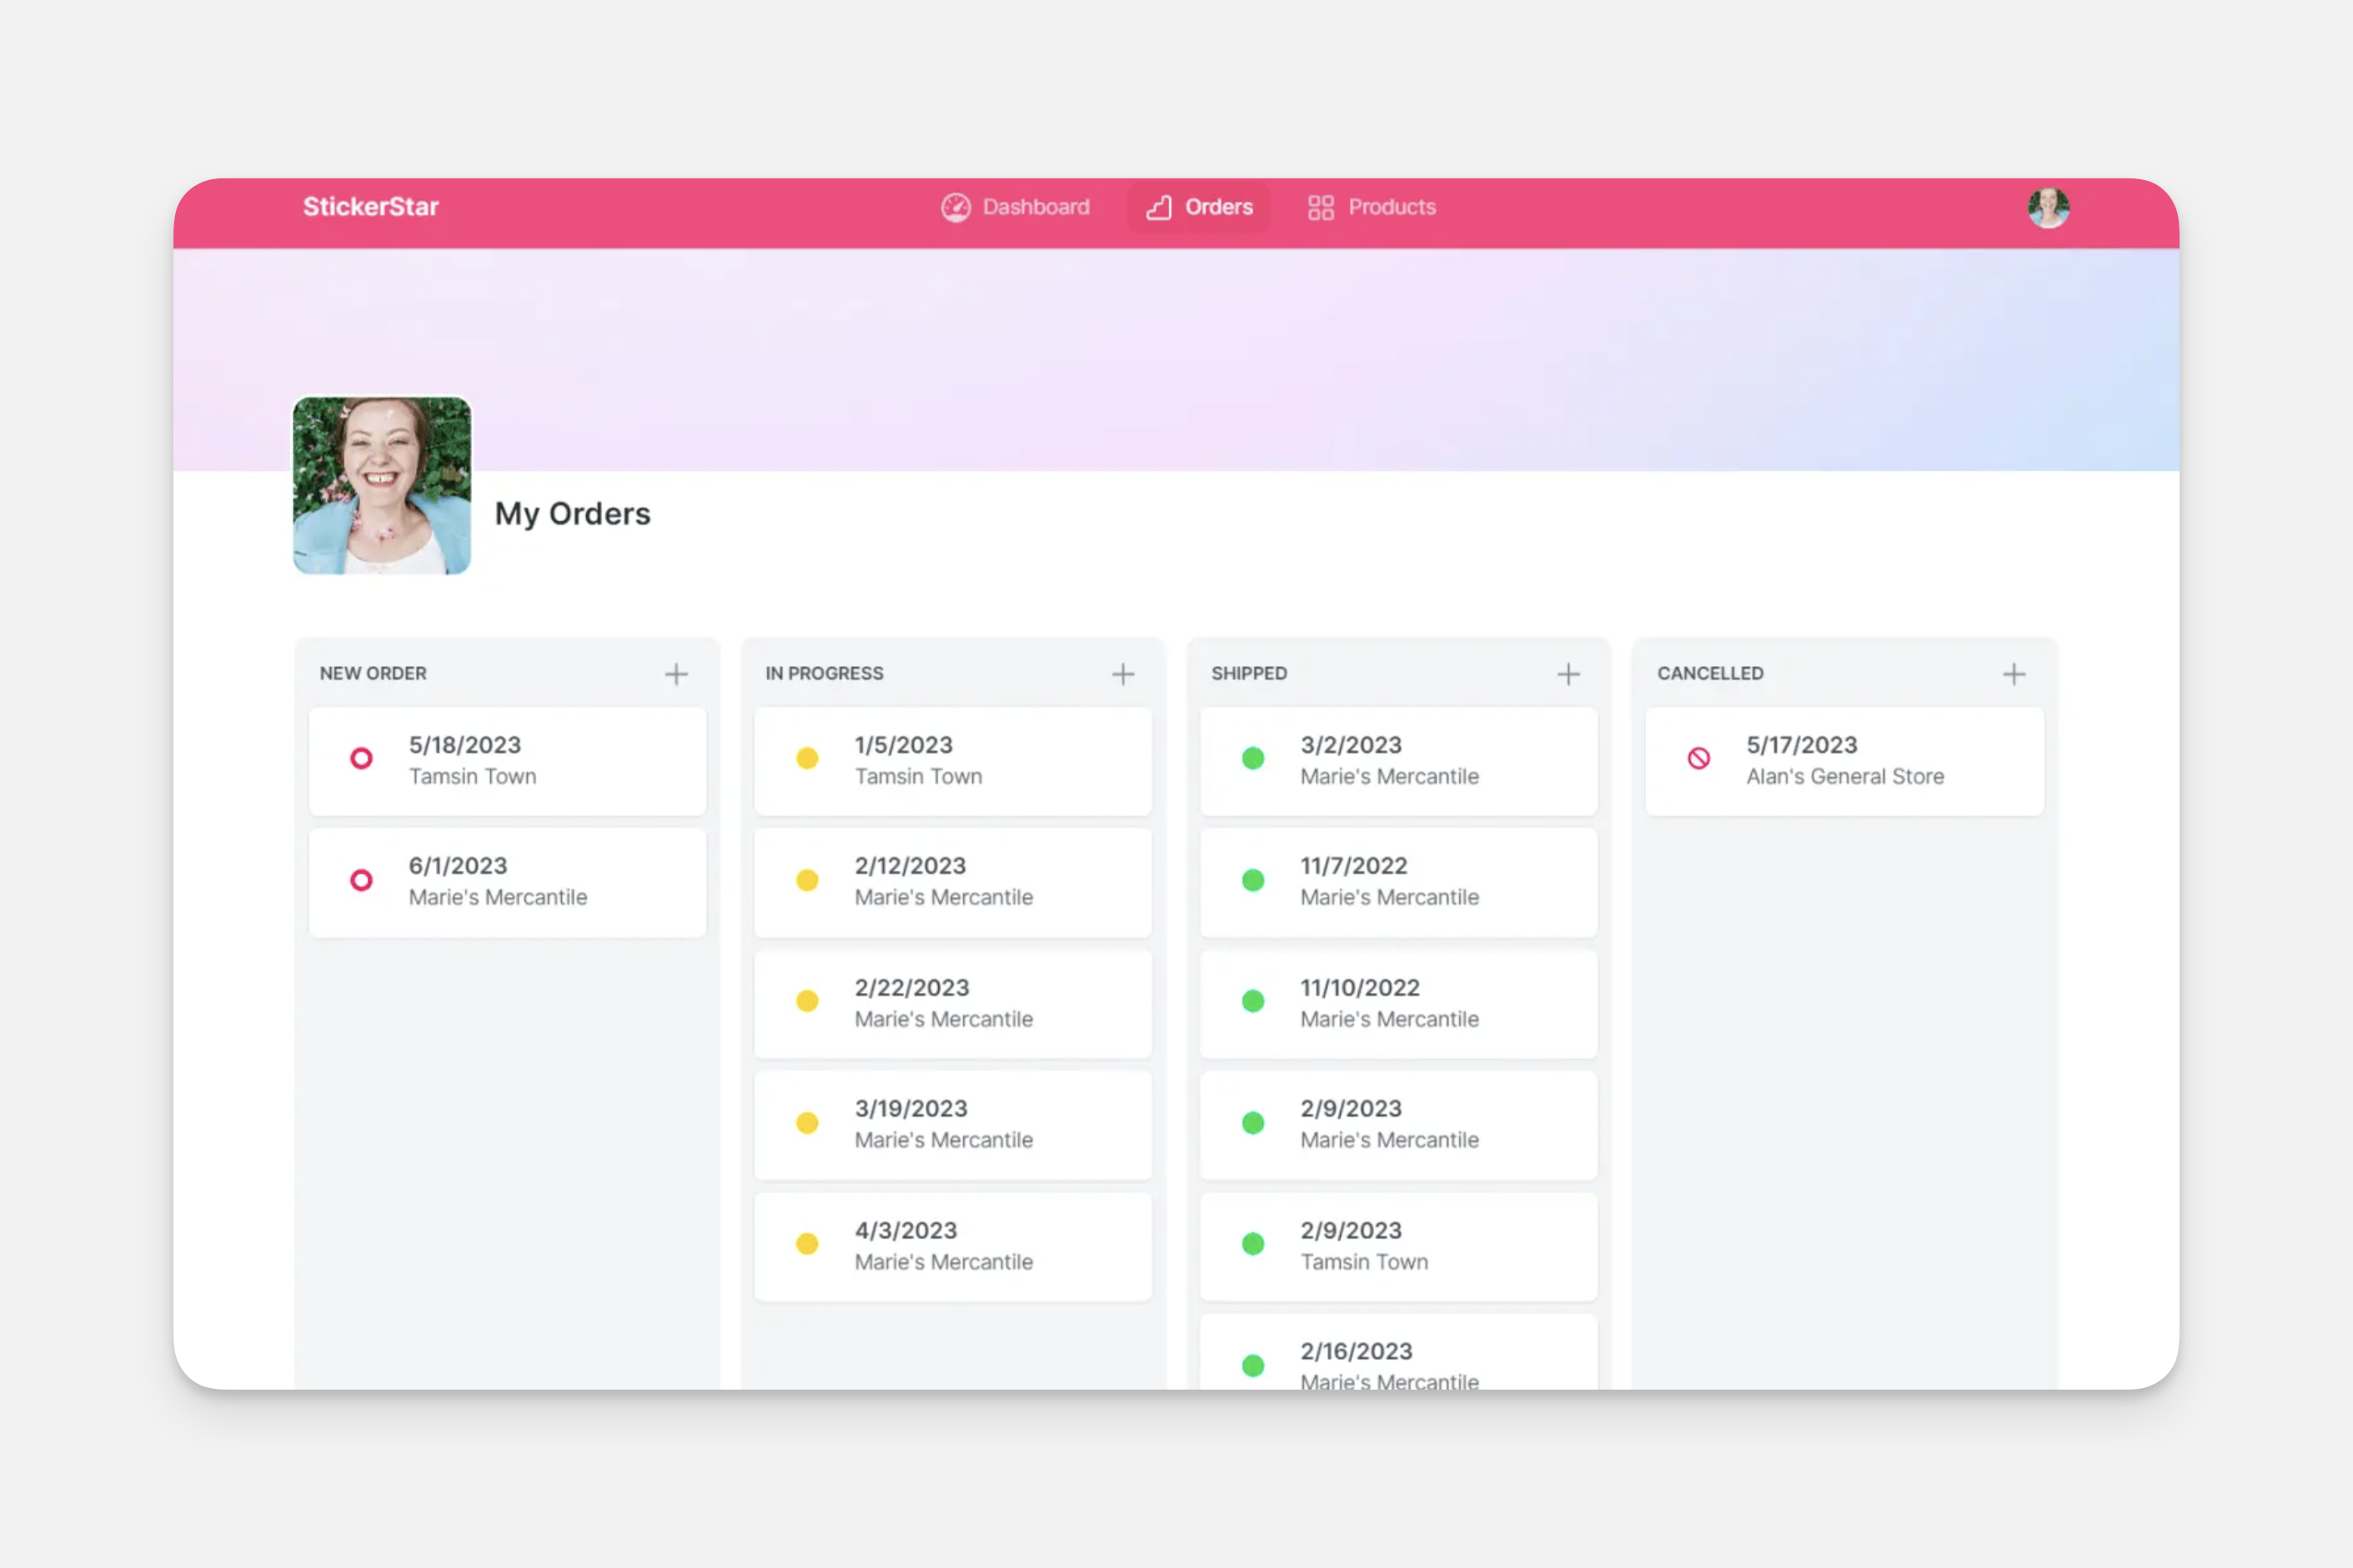Screen dimensions: 2353x1568
Task: Add a card to the Cancelled column
Action: (x=2014, y=674)
